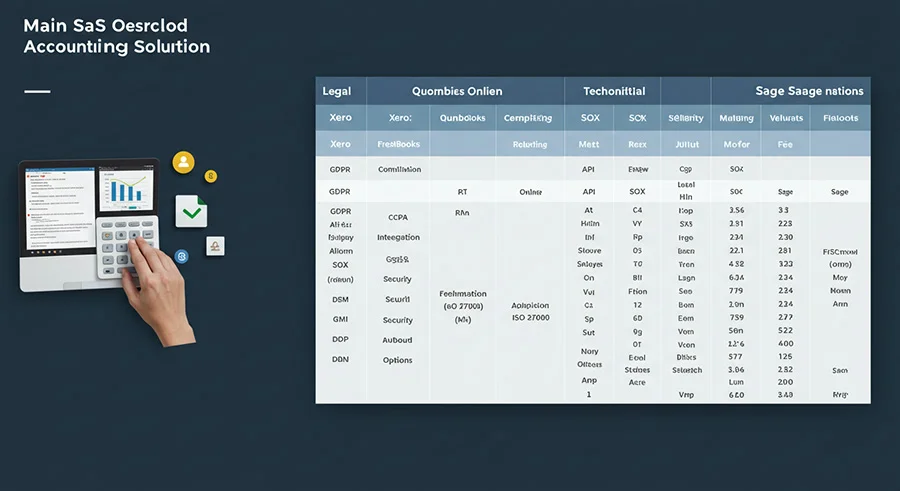Click the bar chart on laptop screen
900x491 pixels.
[126, 188]
